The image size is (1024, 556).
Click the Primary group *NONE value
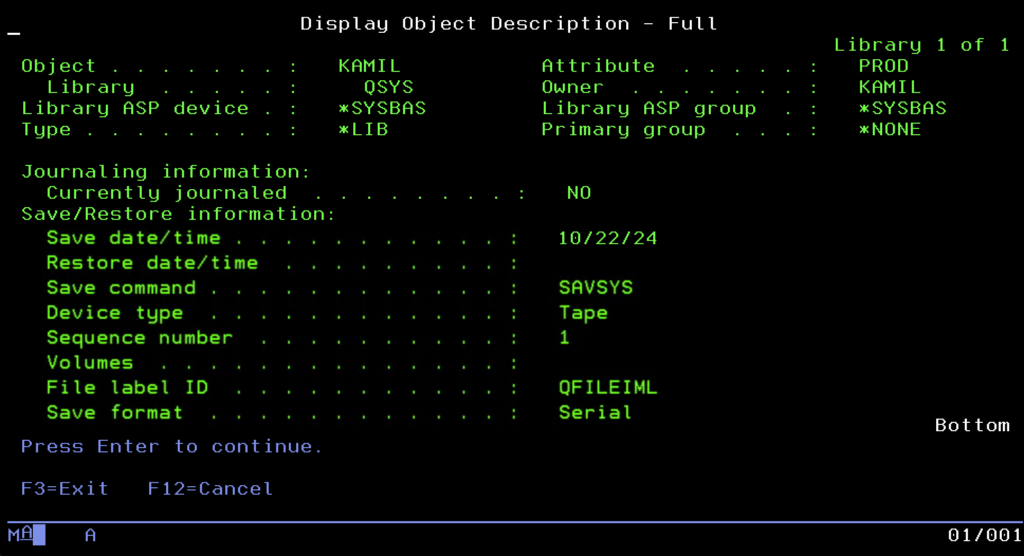pos(890,130)
